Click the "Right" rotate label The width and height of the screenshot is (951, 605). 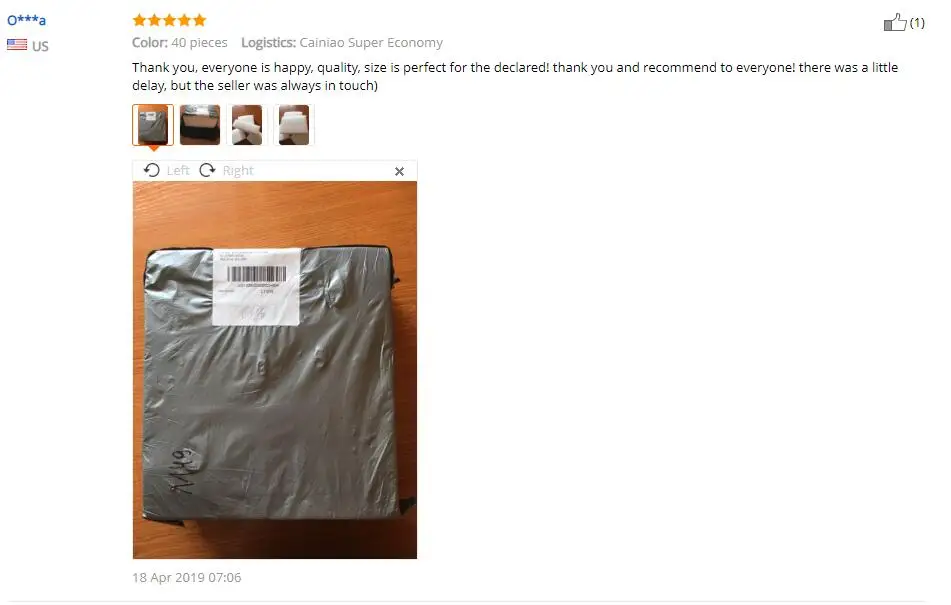(x=238, y=171)
